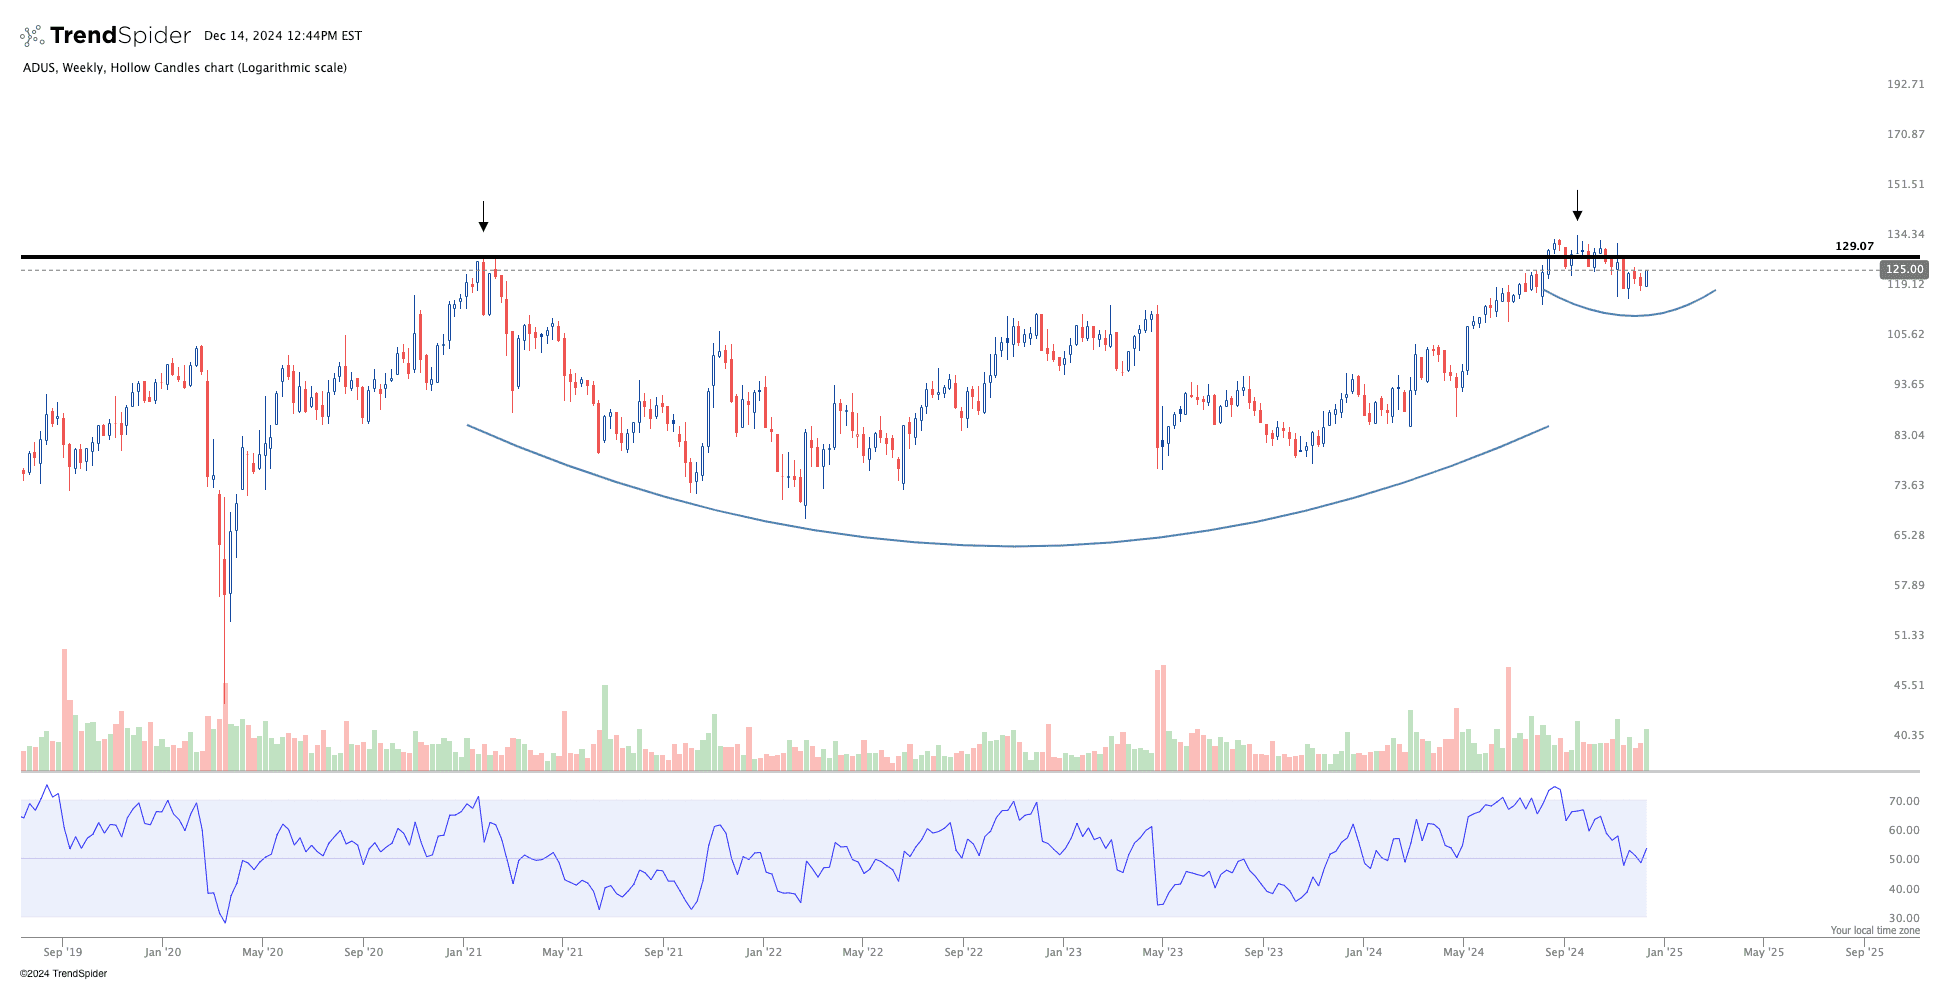Click the Dec 14, 2024 timestamp
Image resolution: width=1950 pixels, height=983 pixels.
tap(283, 36)
